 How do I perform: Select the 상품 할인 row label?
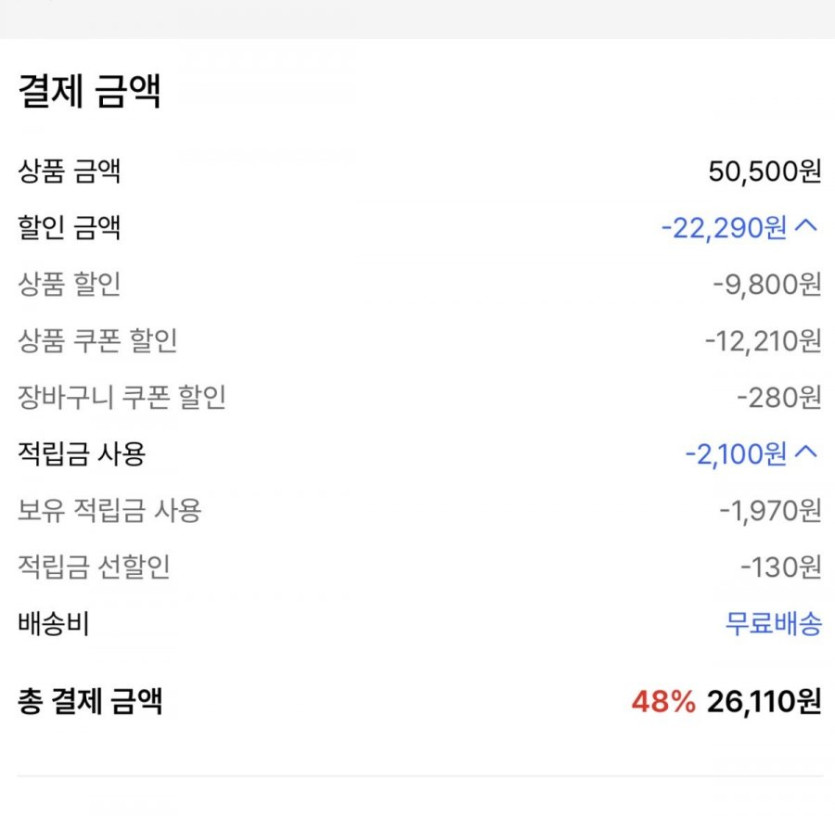(69, 284)
